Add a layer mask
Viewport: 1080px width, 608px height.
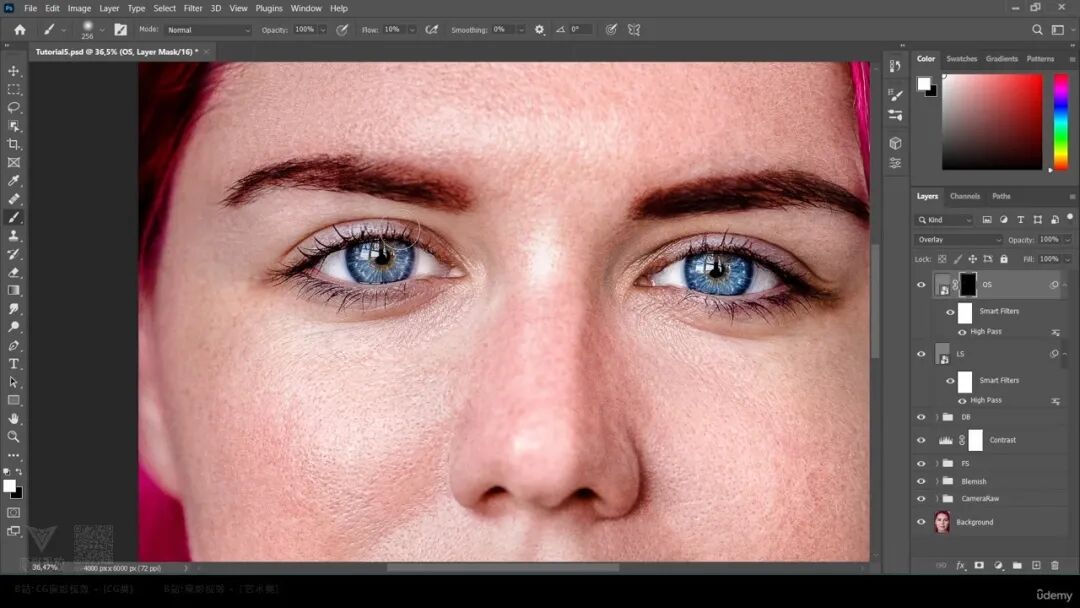tap(979, 565)
